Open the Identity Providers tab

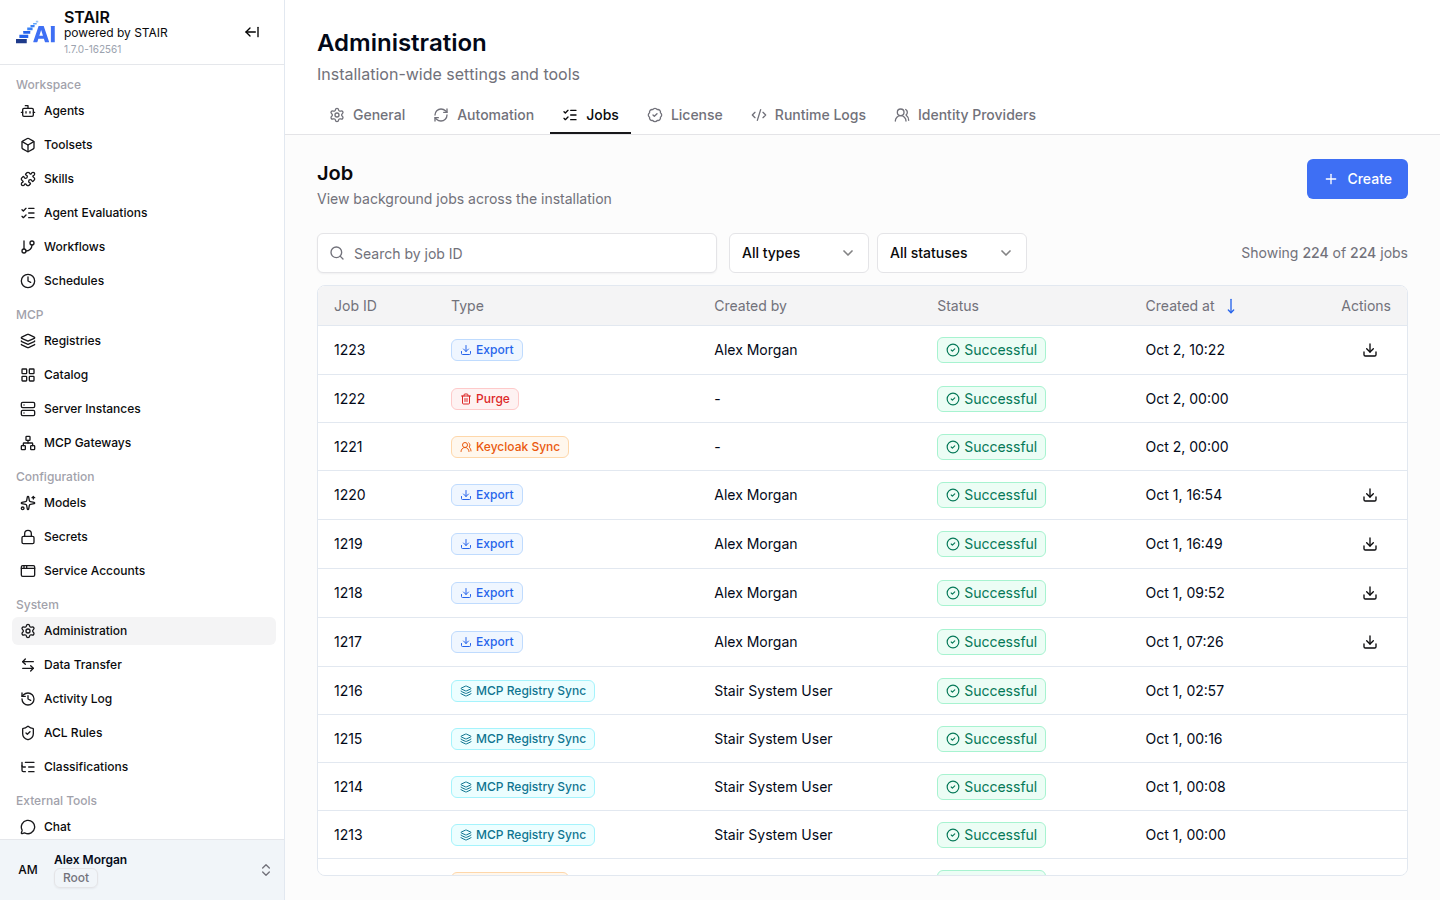click(965, 115)
